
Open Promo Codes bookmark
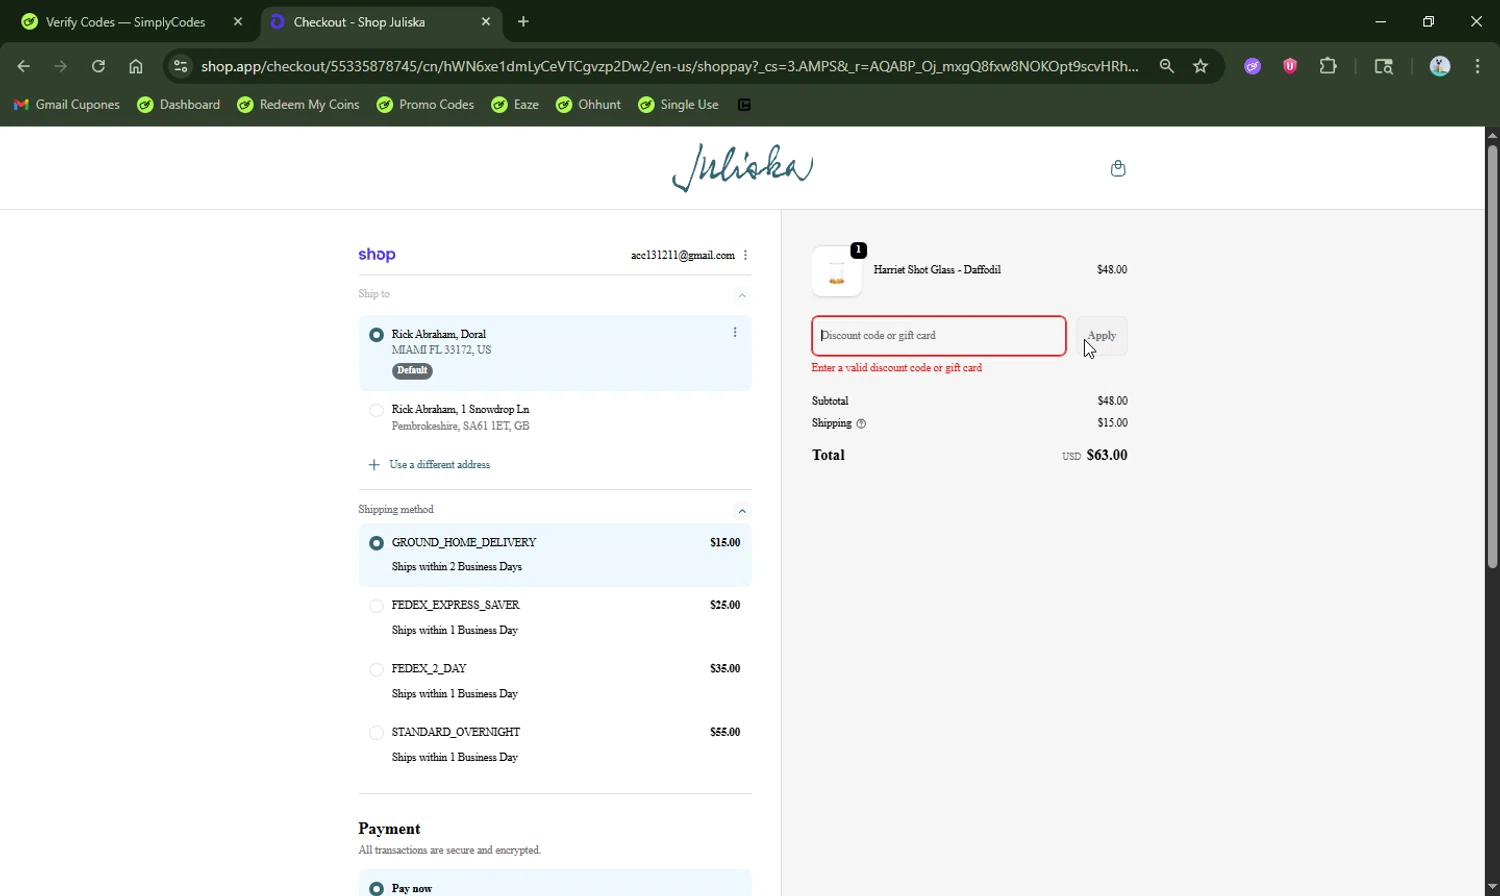pos(425,104)
